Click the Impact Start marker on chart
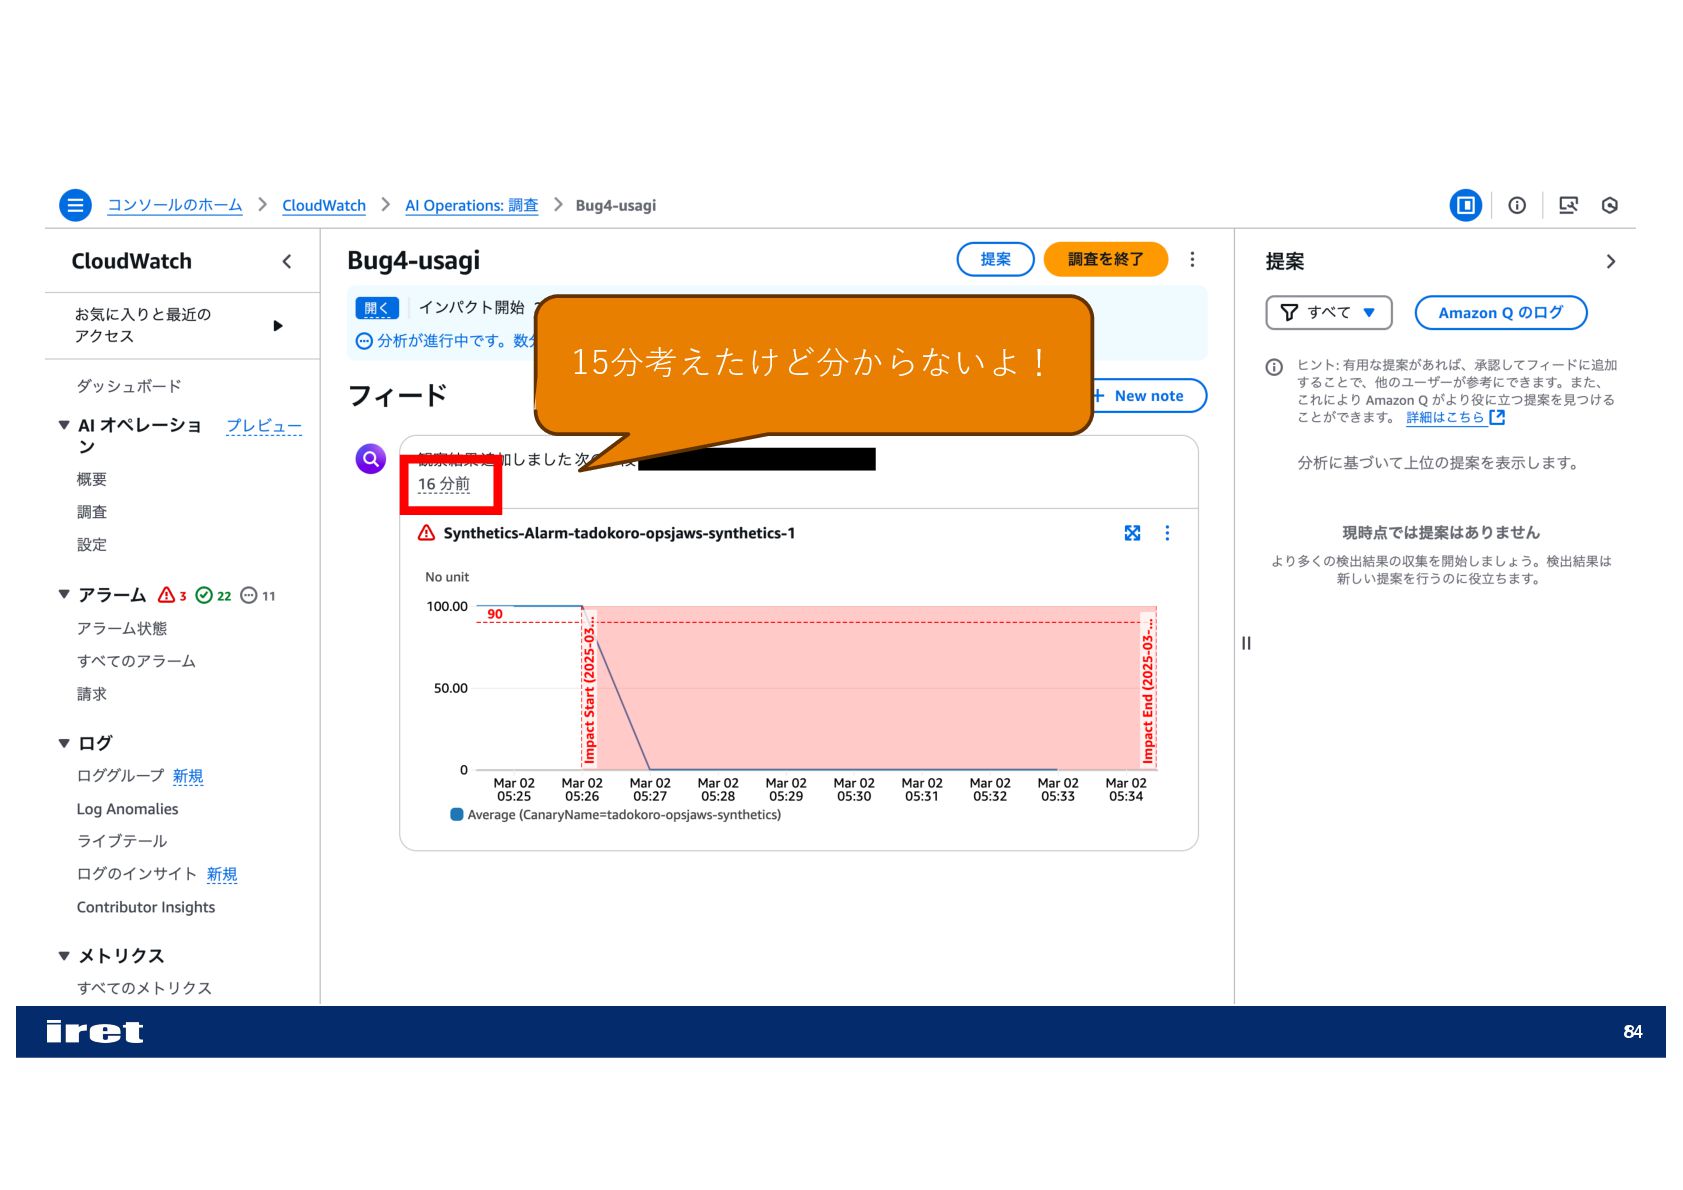Screen dimensions: 1683x1190 (589, 690)
